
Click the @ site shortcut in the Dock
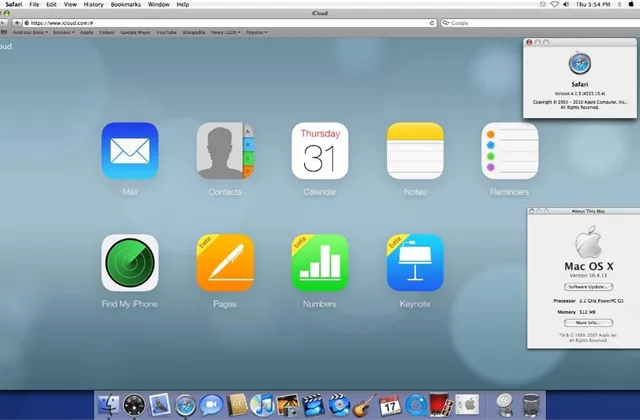[x=505, y=405]
